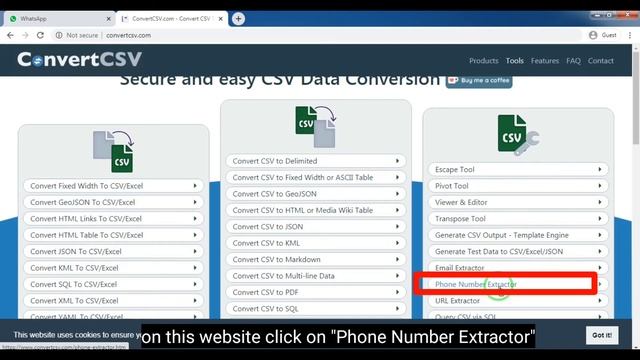The height and width of the screenshot is (360, 640).
Task: Open the Tools menu
Action: click(x=514, y=61)
